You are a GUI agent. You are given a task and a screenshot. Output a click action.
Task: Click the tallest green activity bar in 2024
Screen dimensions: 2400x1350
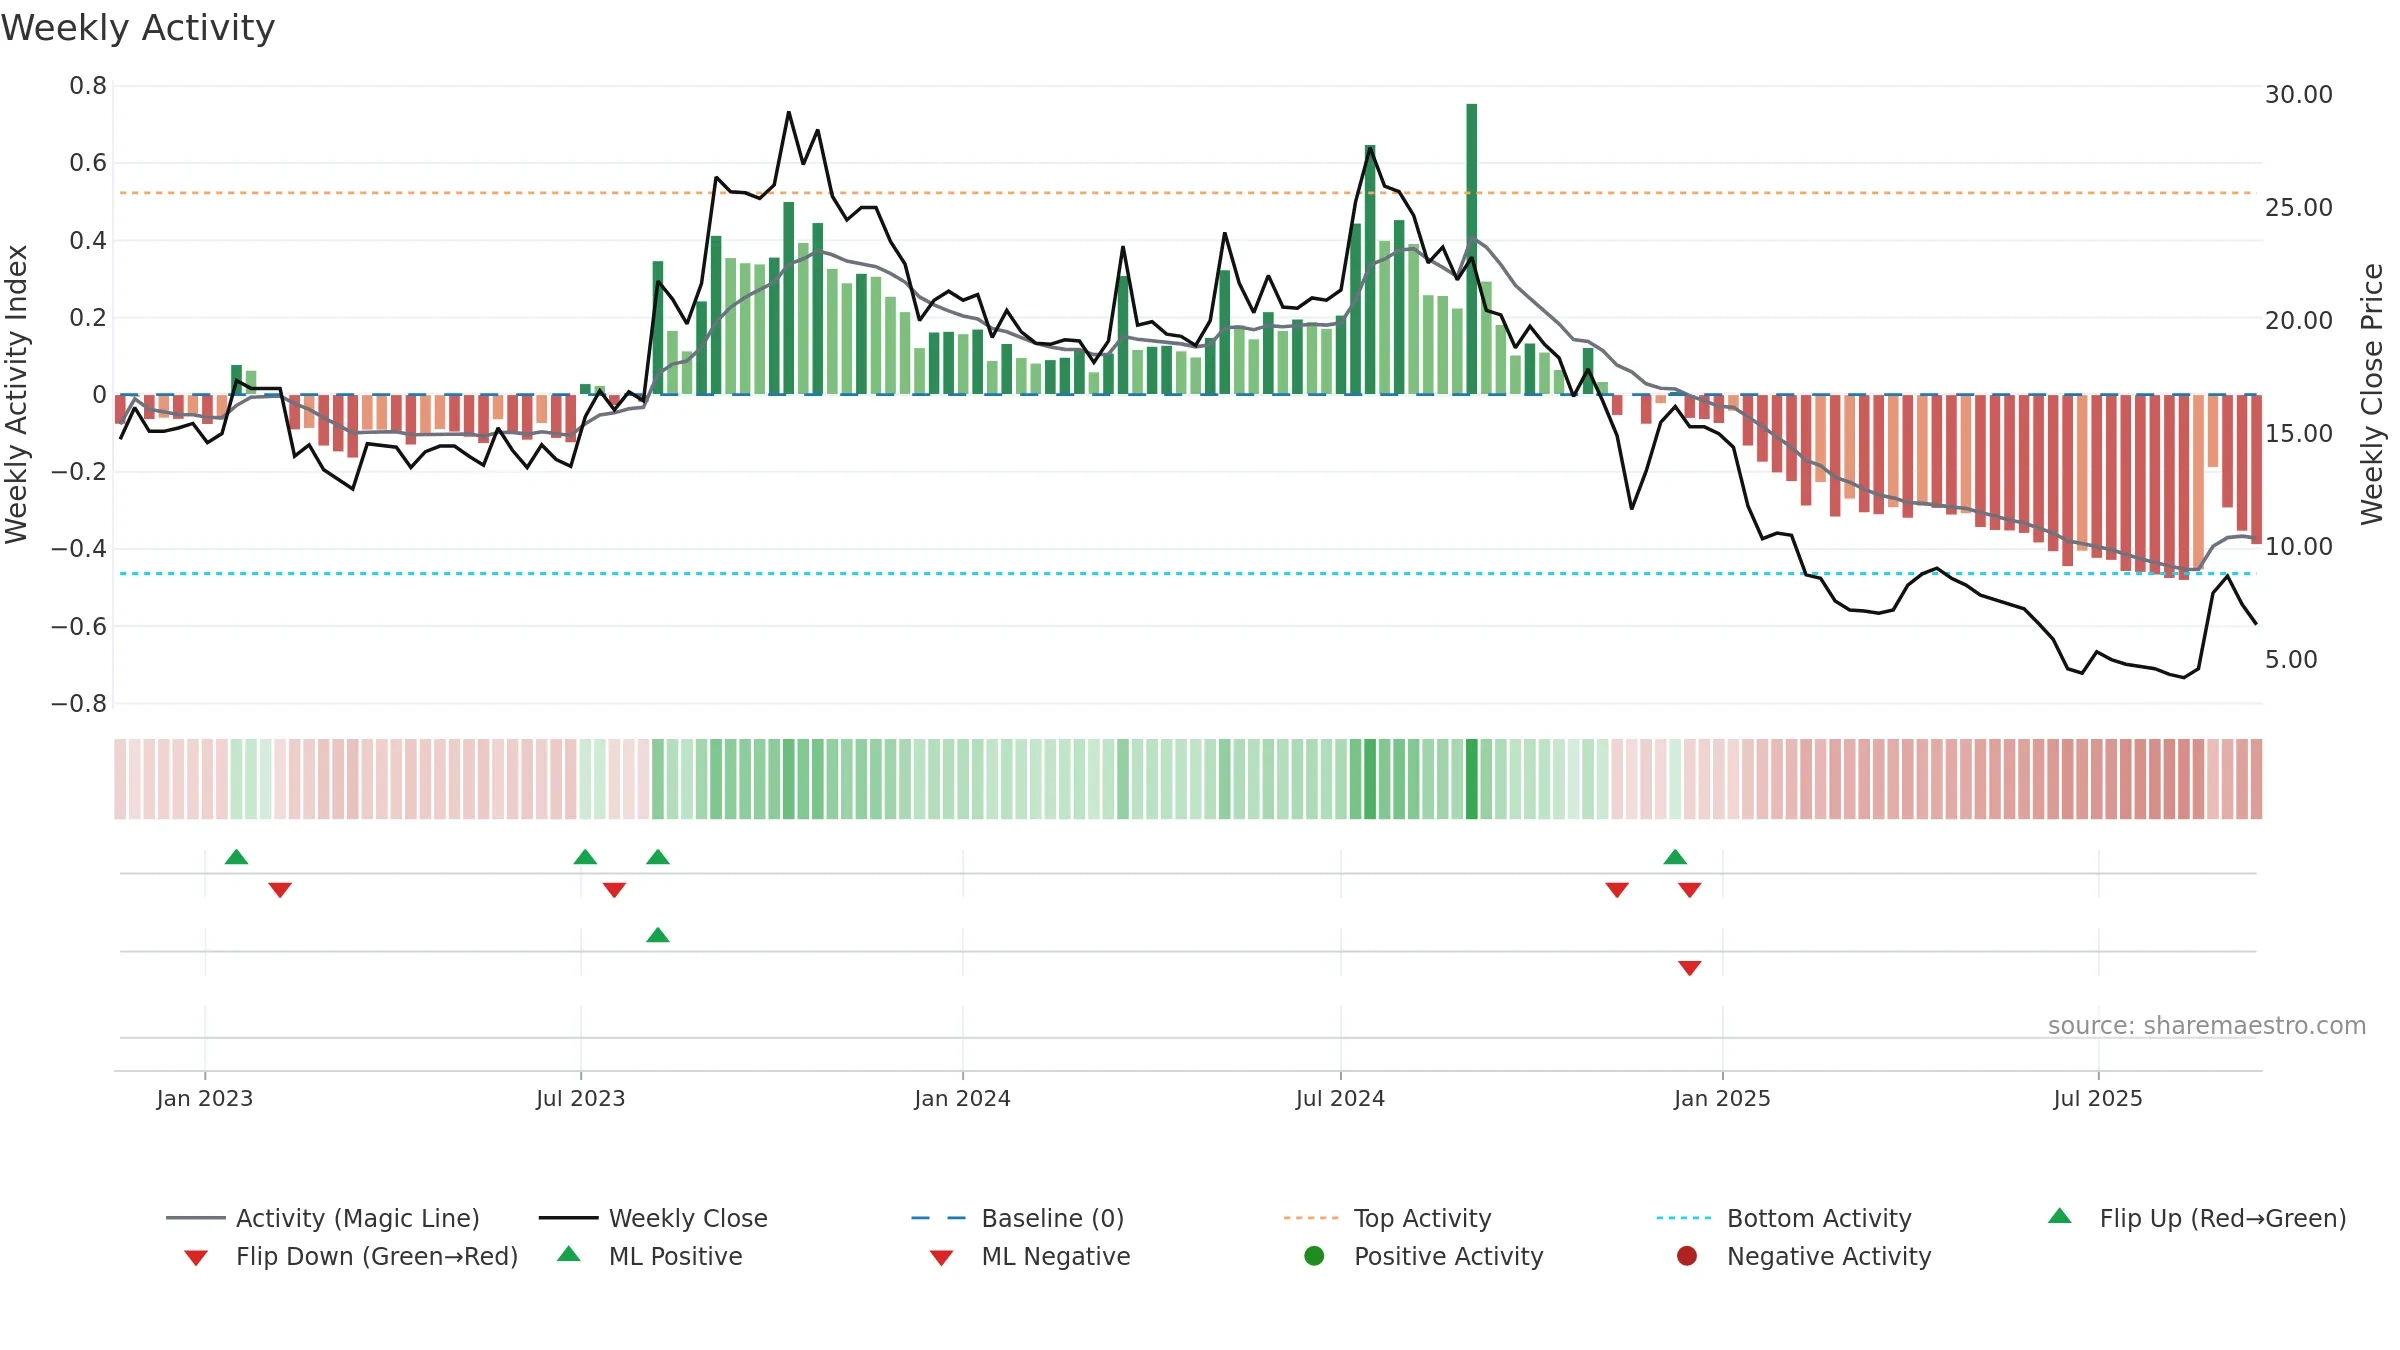1472,249
